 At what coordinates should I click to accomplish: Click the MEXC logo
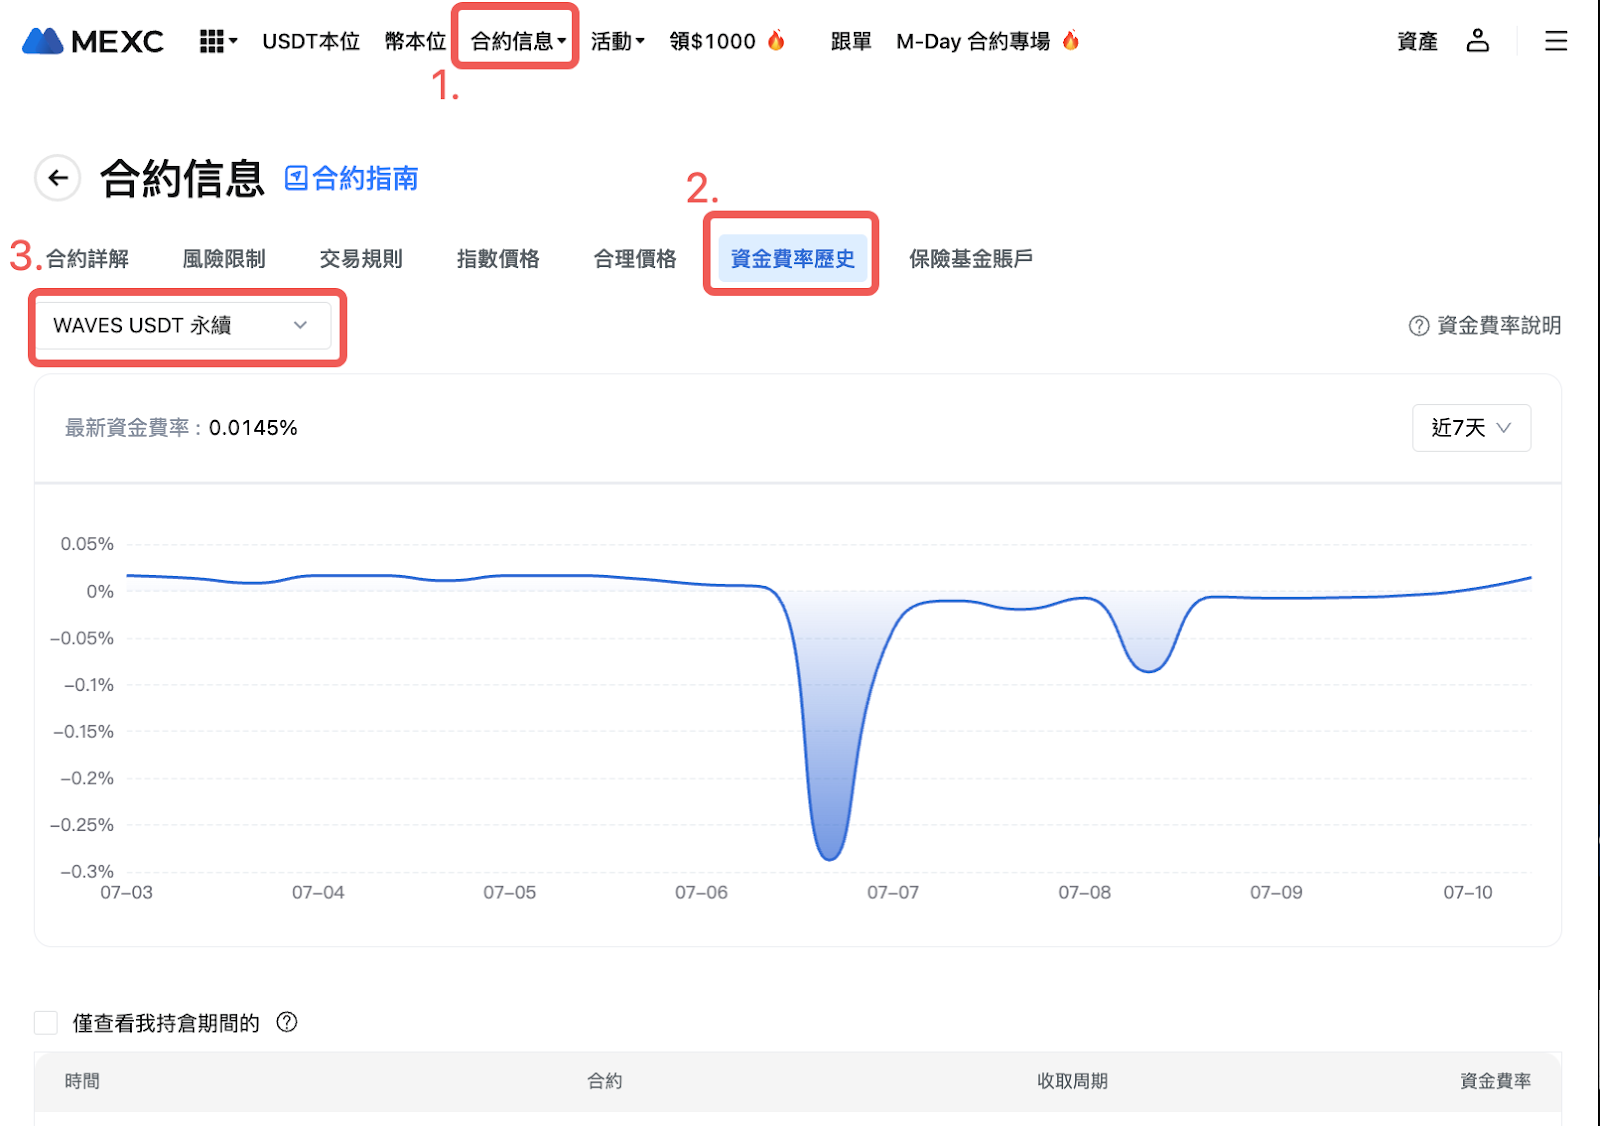[93, 41]
